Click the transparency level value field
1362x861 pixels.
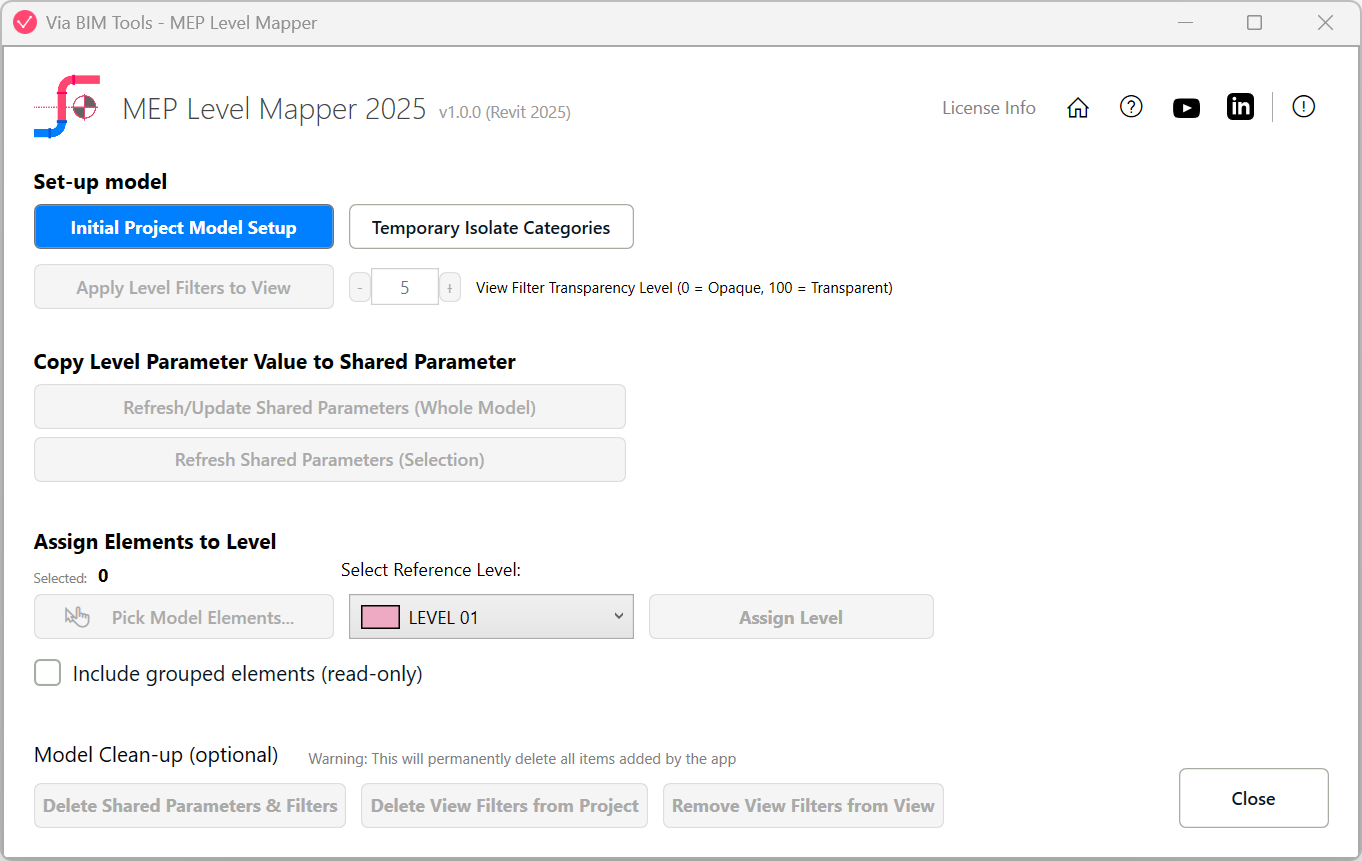405,287
